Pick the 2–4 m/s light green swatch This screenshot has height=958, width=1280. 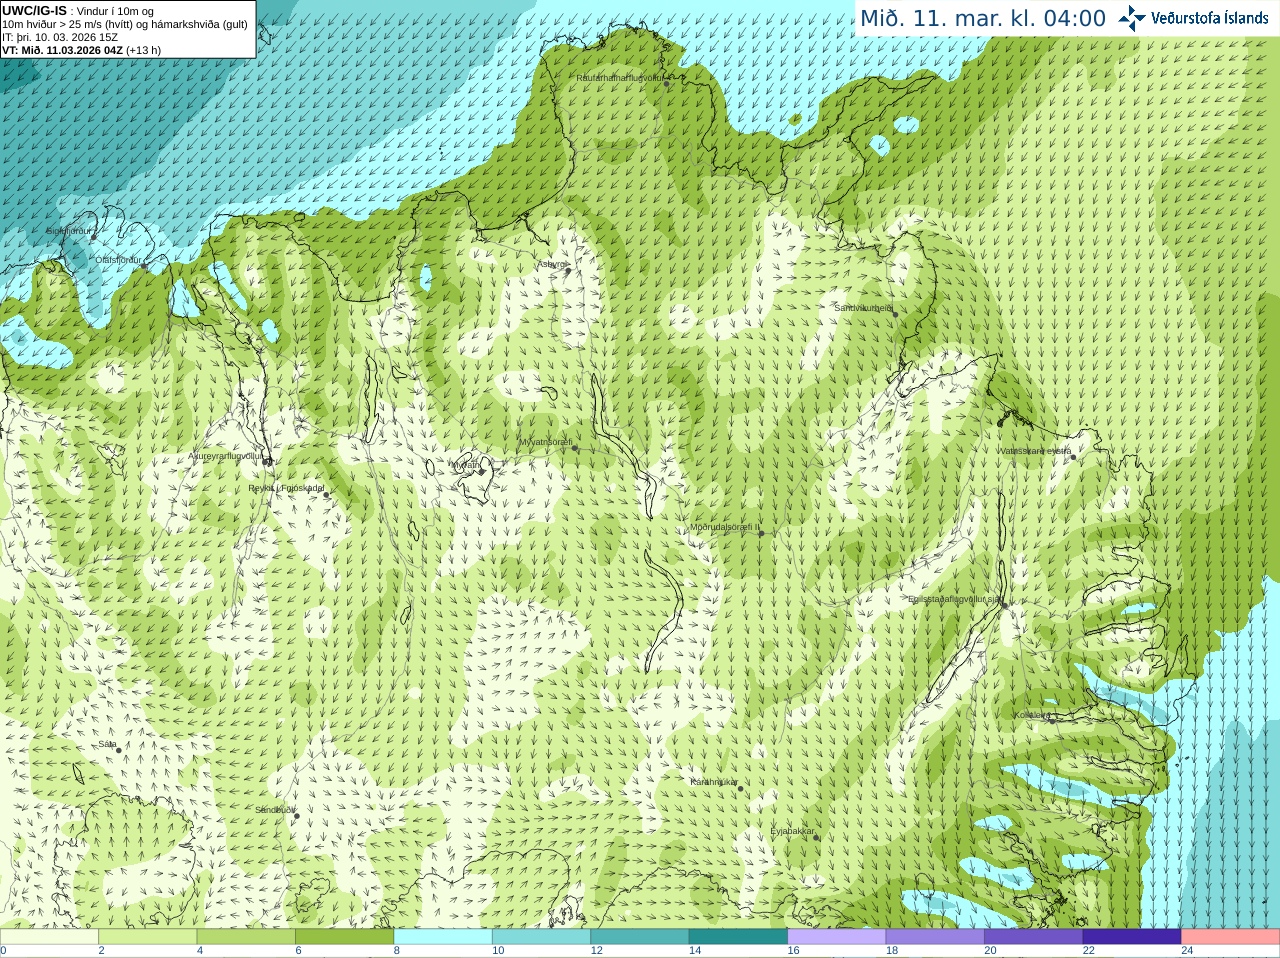click(147, 937)
